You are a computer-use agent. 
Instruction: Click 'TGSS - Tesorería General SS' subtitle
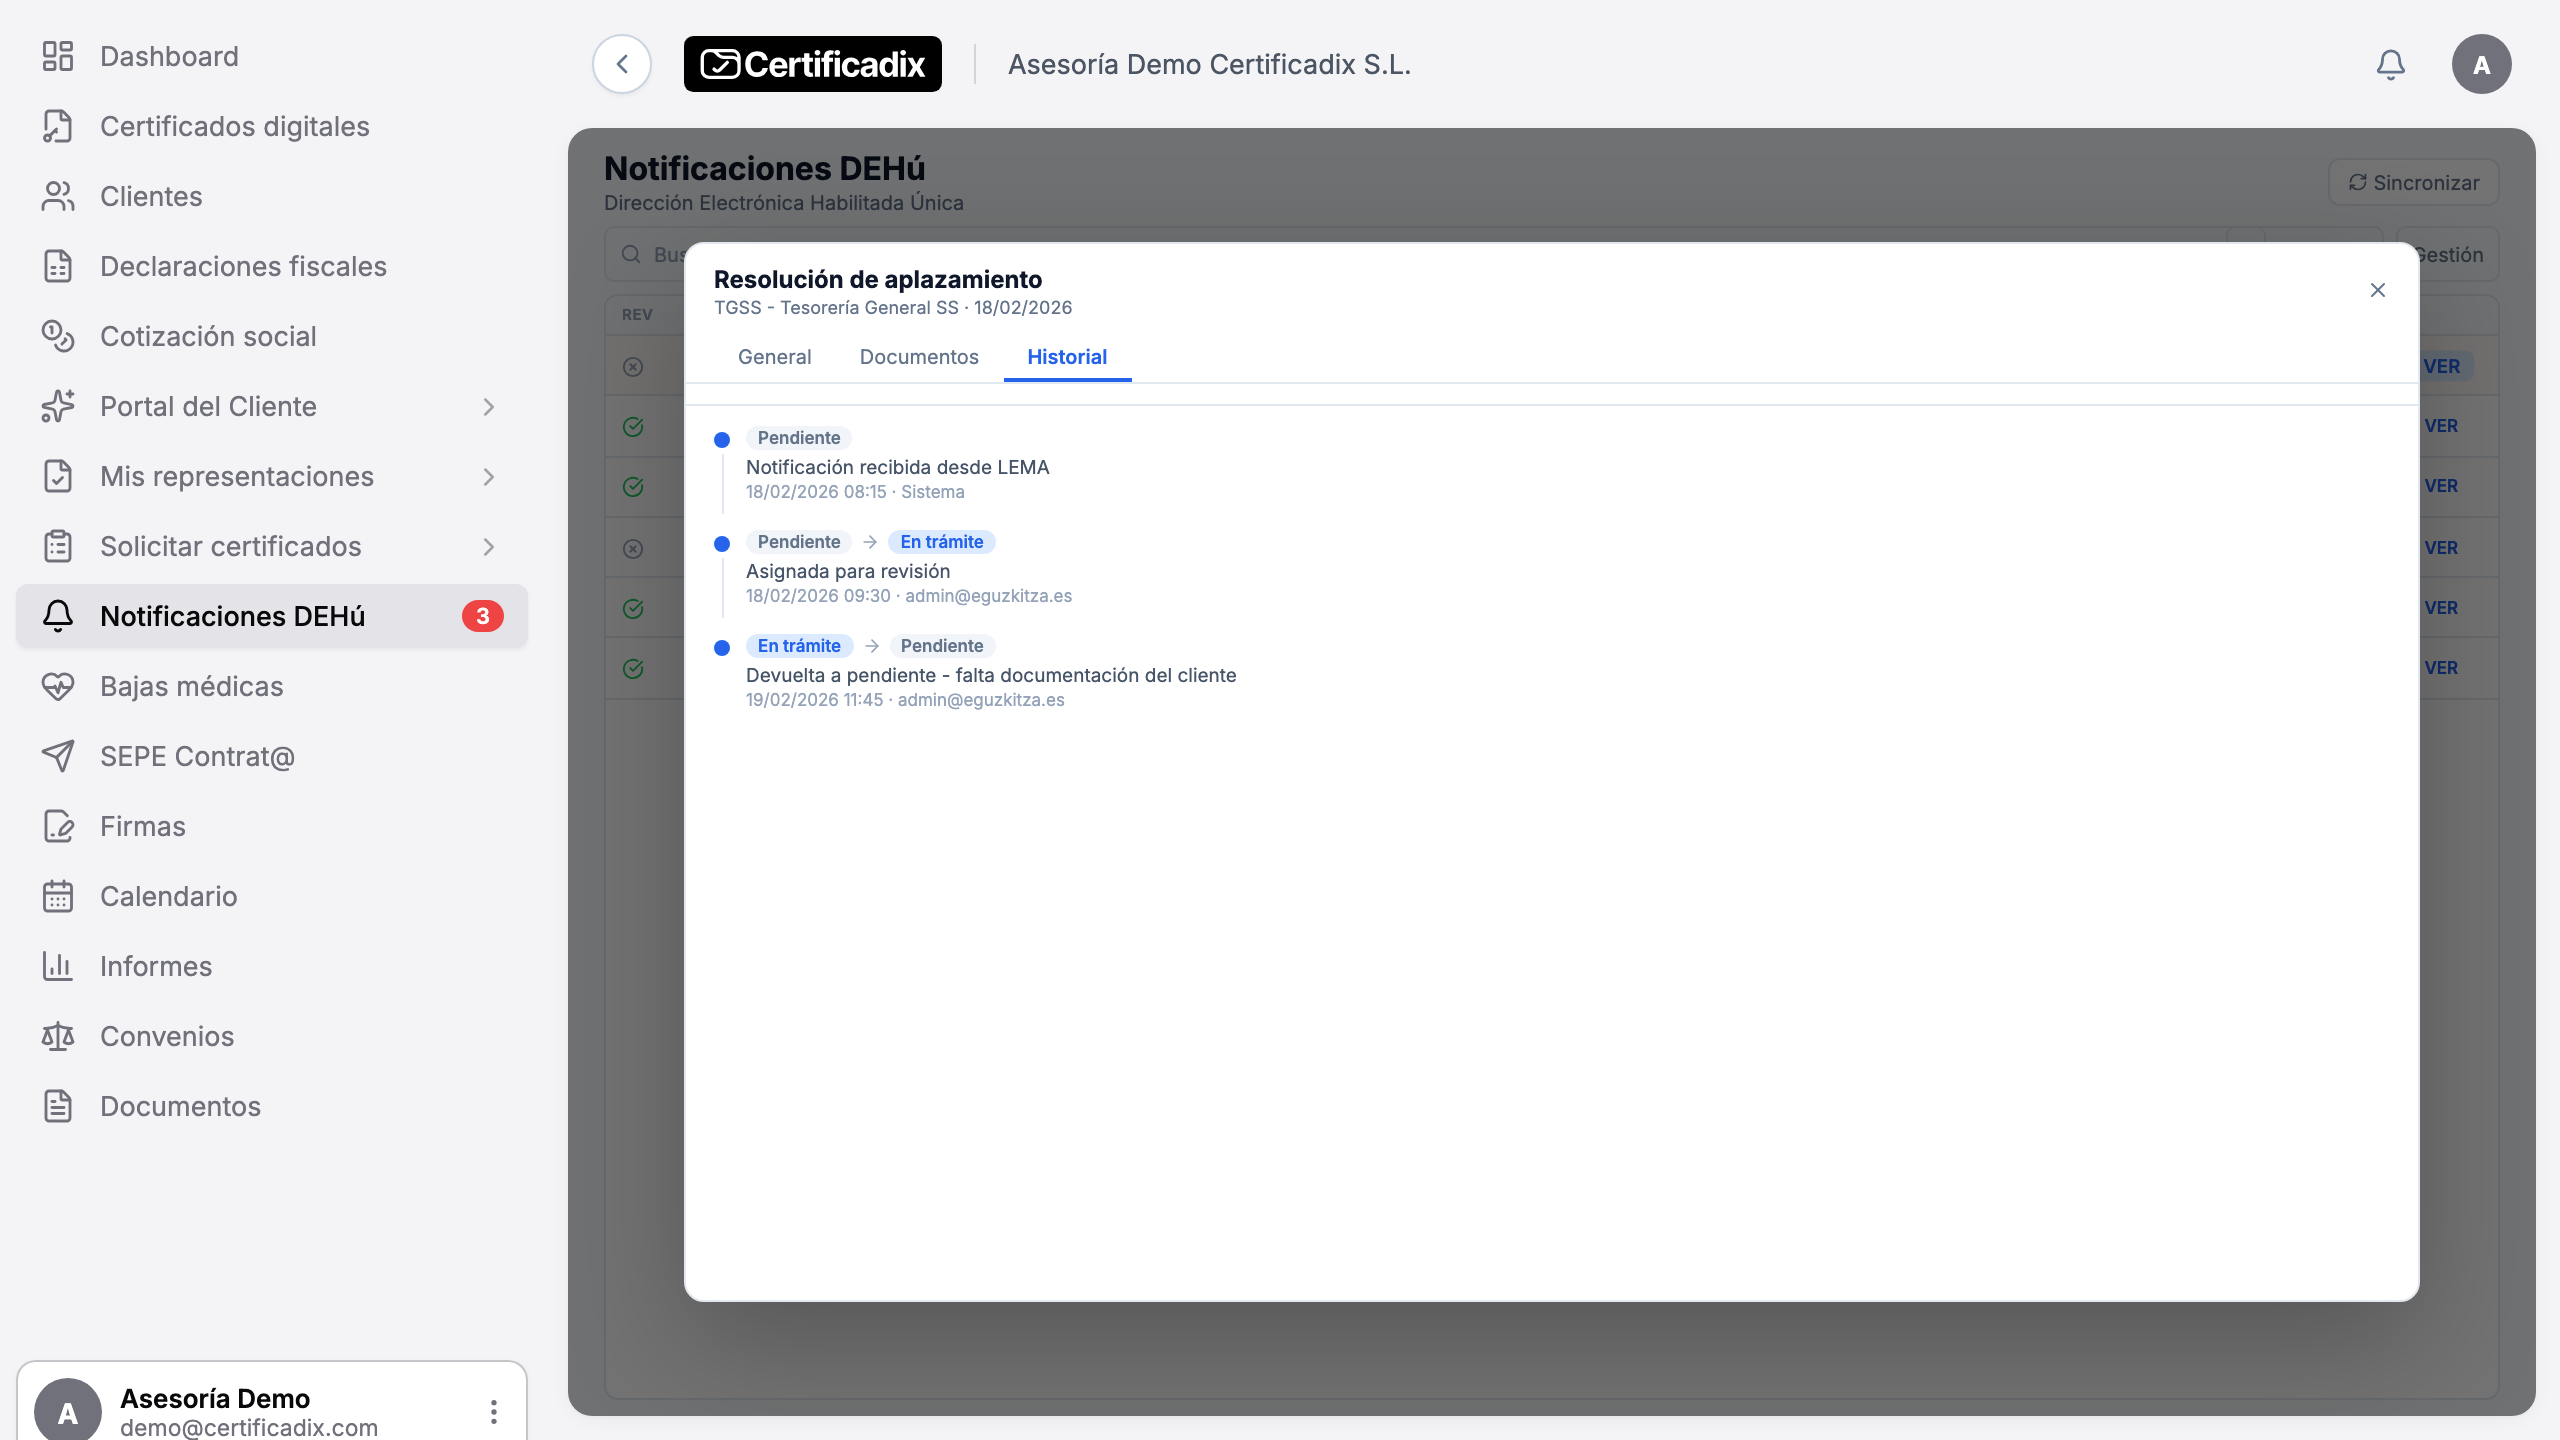coord(836,308)
